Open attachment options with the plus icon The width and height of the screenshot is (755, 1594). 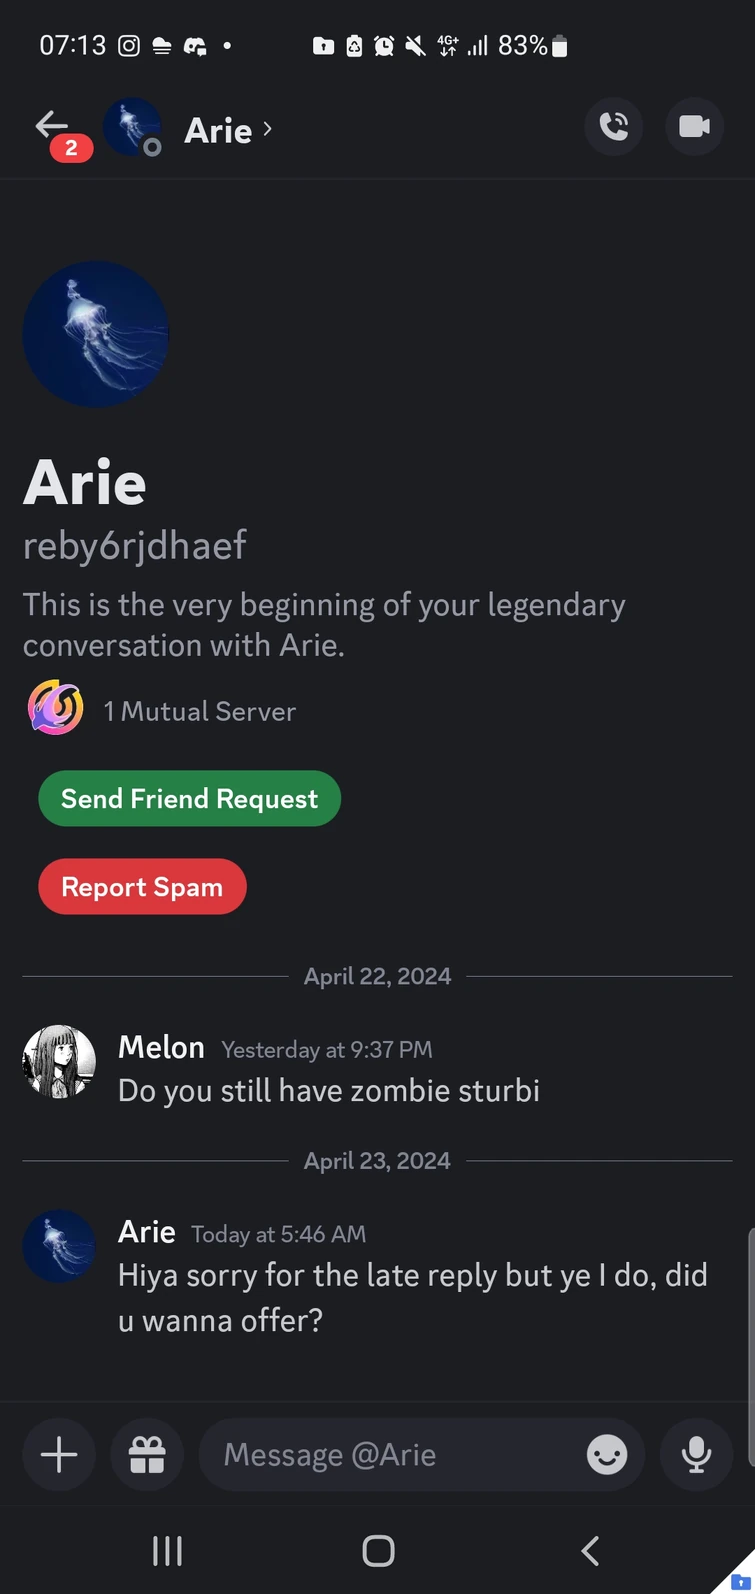[x=58, y=1454]
